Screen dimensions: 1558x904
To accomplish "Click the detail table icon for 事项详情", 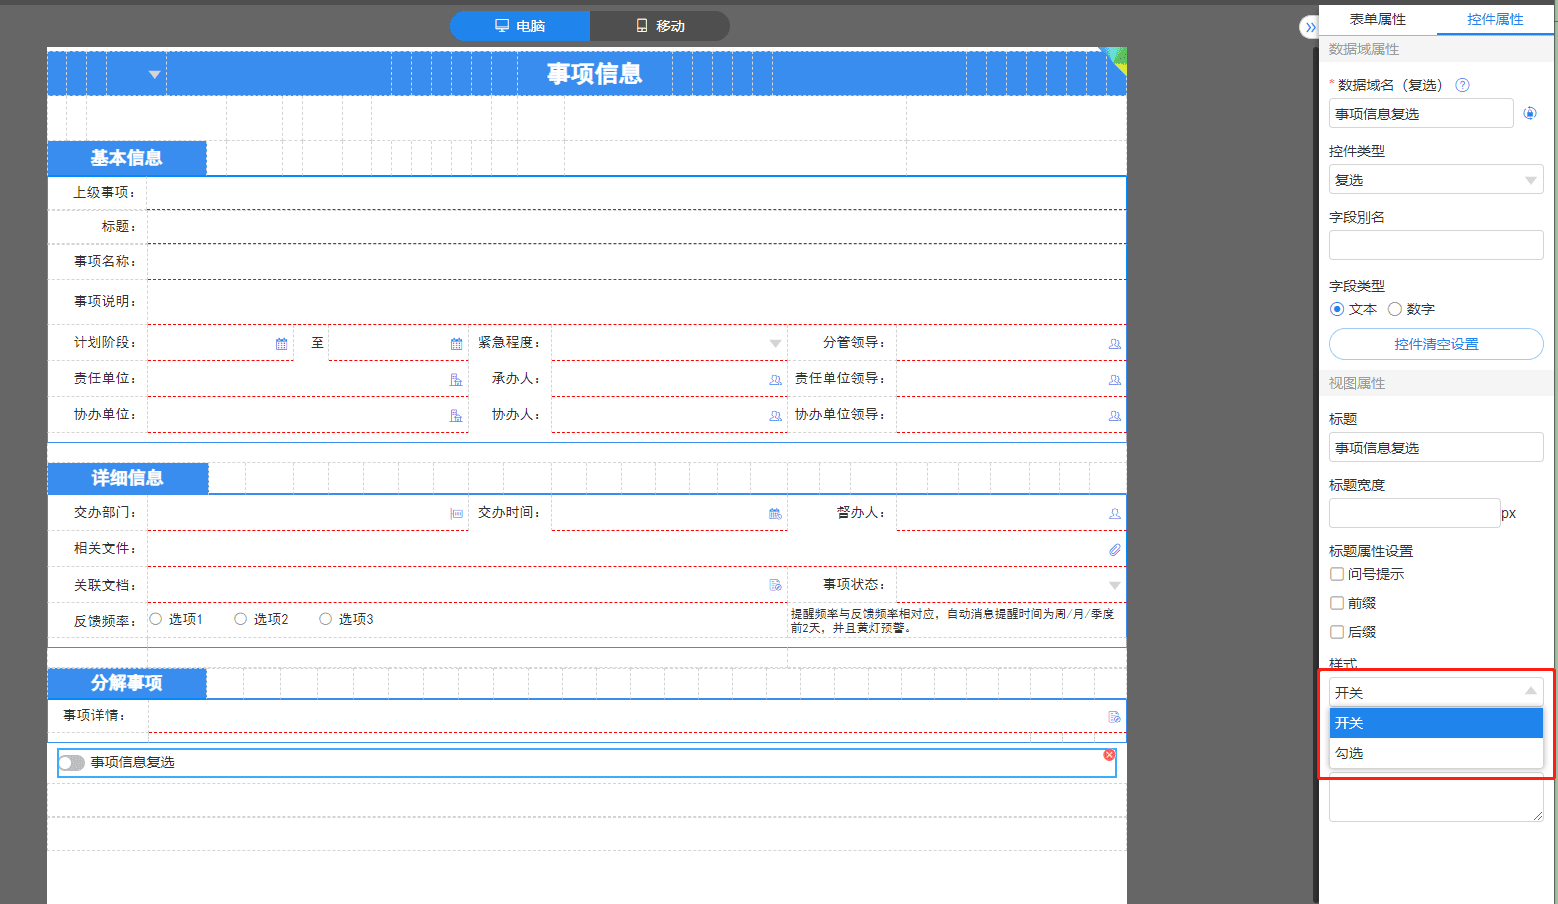I will [x=1114, y=717].
